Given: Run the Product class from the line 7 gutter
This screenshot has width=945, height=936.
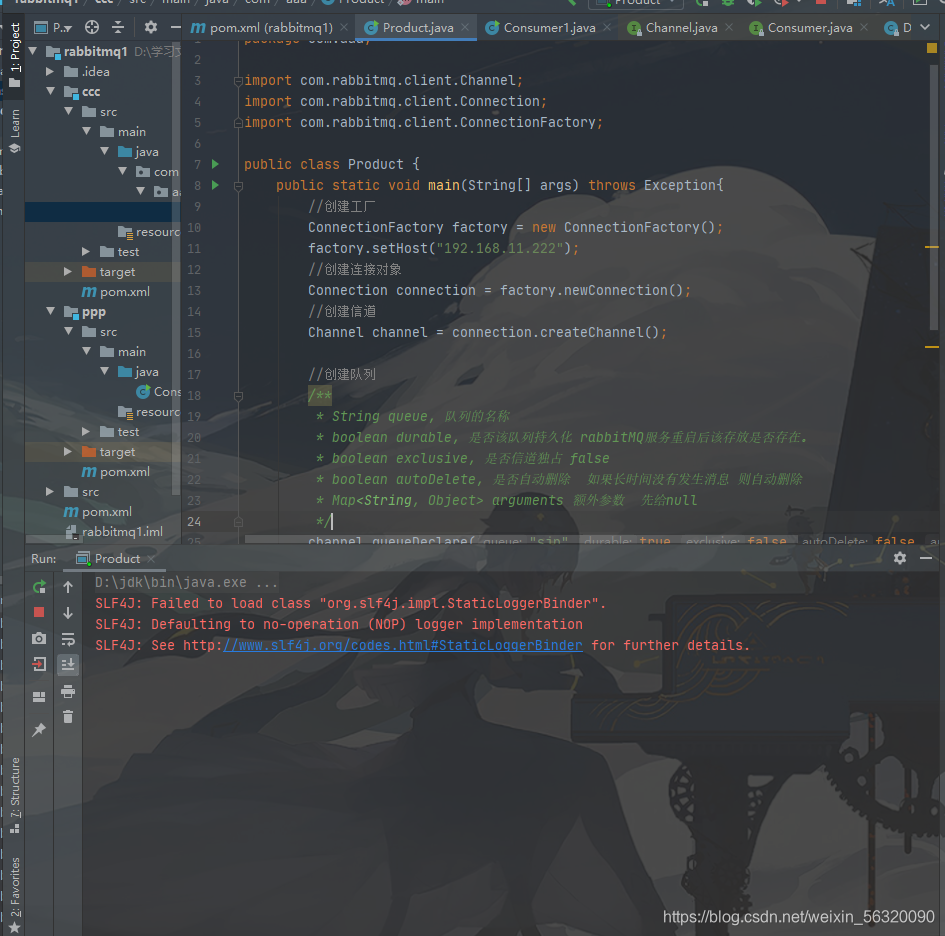Looking at the screenshot, I should 215,164.
